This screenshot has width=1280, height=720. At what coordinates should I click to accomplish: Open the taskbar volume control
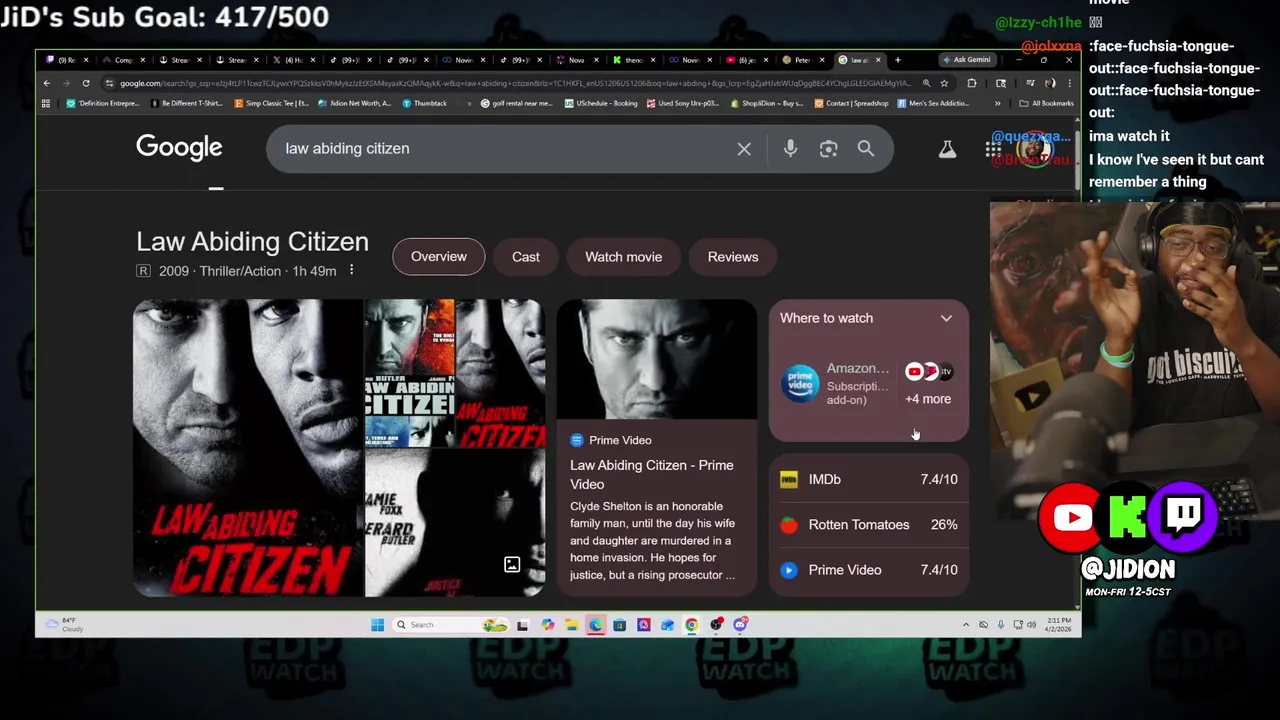pyautogui.click(x=1031, y=625)
